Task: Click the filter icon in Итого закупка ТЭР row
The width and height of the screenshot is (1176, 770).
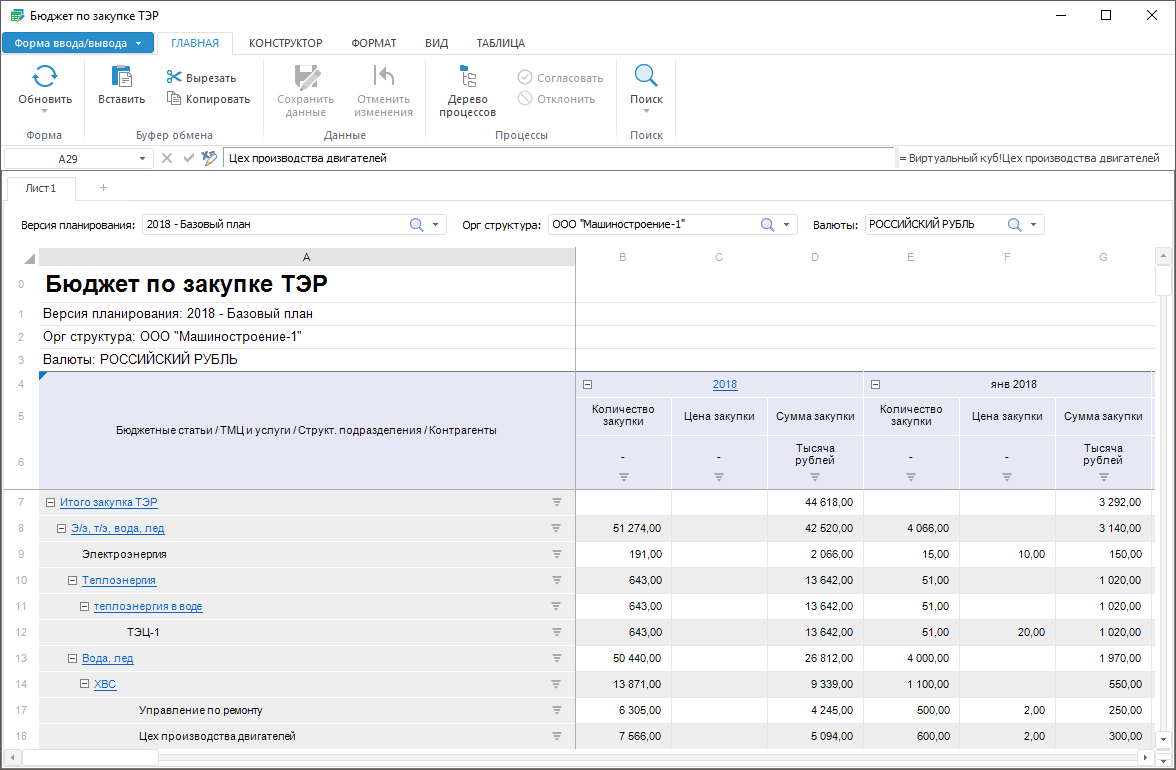Action: click(x=557, y=502)
